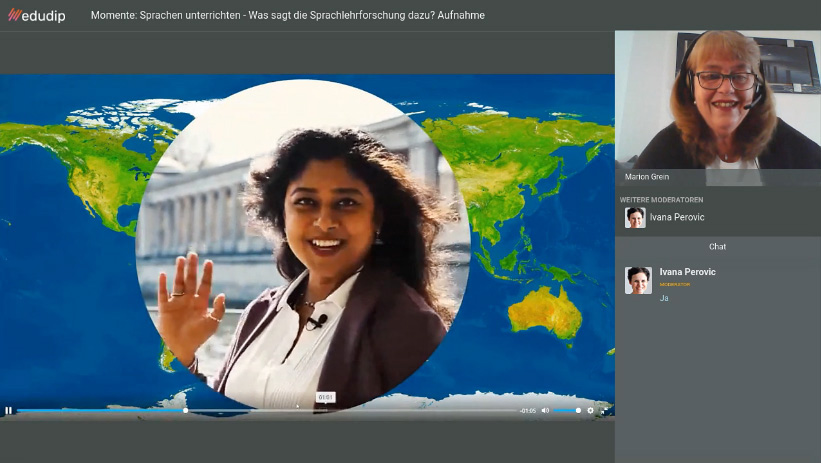The height and width of the screenshot is (463, 821).
Task: Click the remaining time display -01:05
Action: pyautogui.click(x=527, y=410)
